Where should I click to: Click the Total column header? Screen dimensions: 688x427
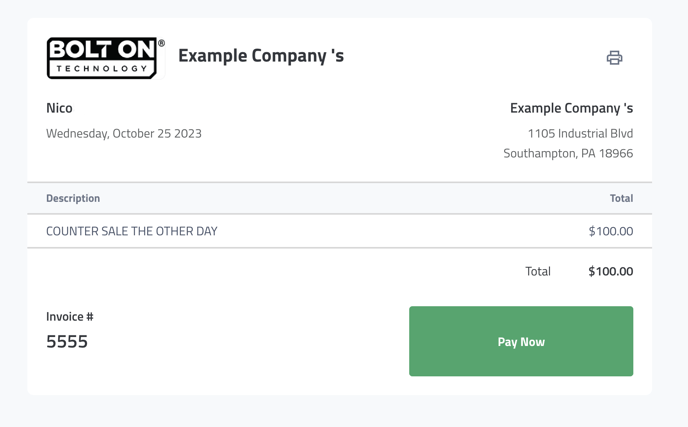(x=621, y=198)
